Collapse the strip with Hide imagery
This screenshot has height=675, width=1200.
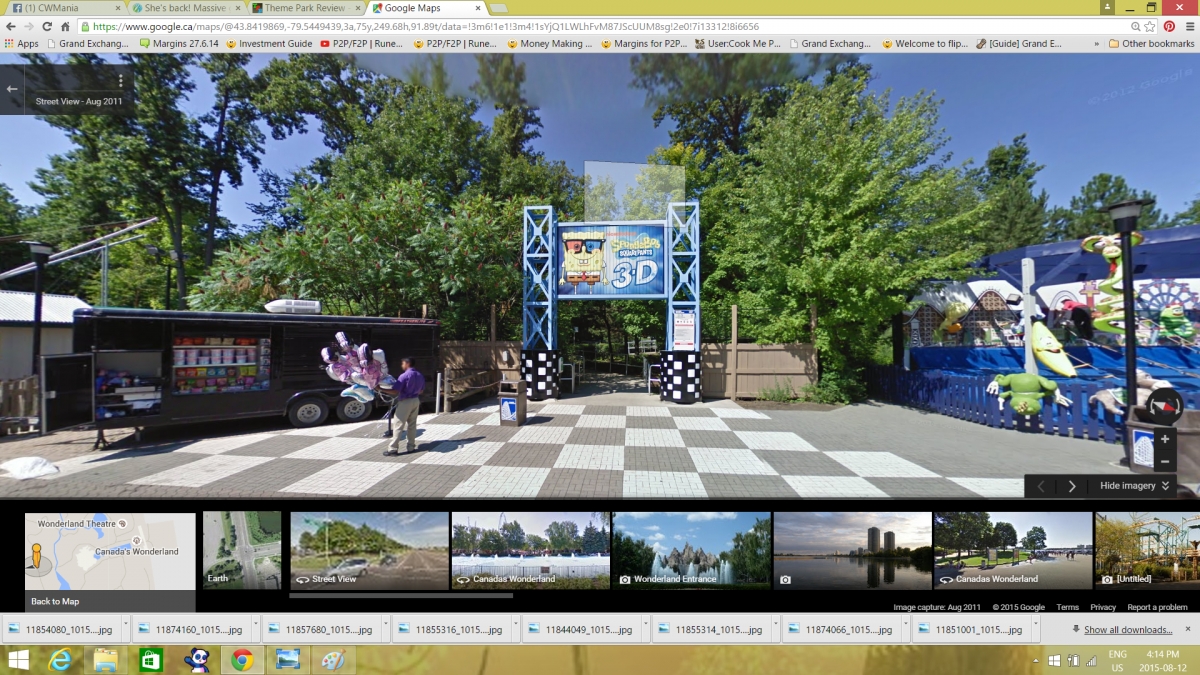pos(1134,486)
